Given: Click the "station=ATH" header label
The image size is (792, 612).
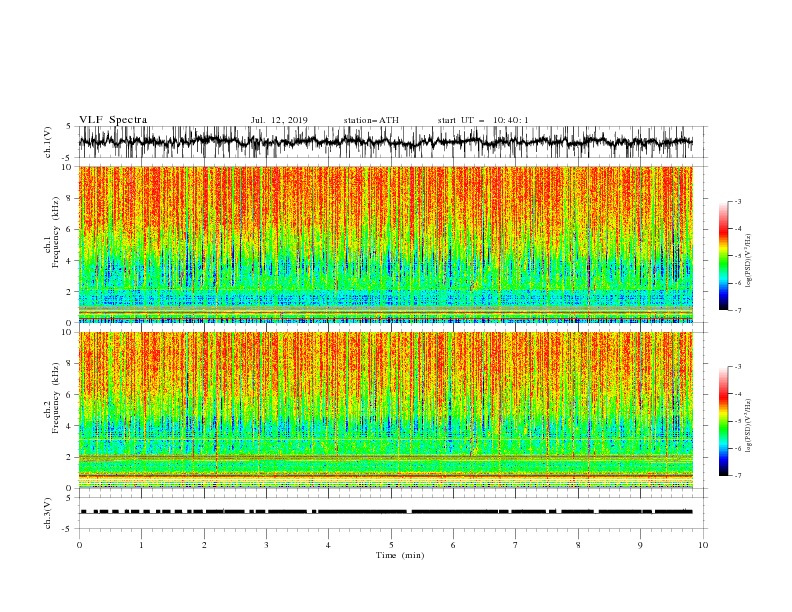Looking at the screenshot, I should (371, 120).
